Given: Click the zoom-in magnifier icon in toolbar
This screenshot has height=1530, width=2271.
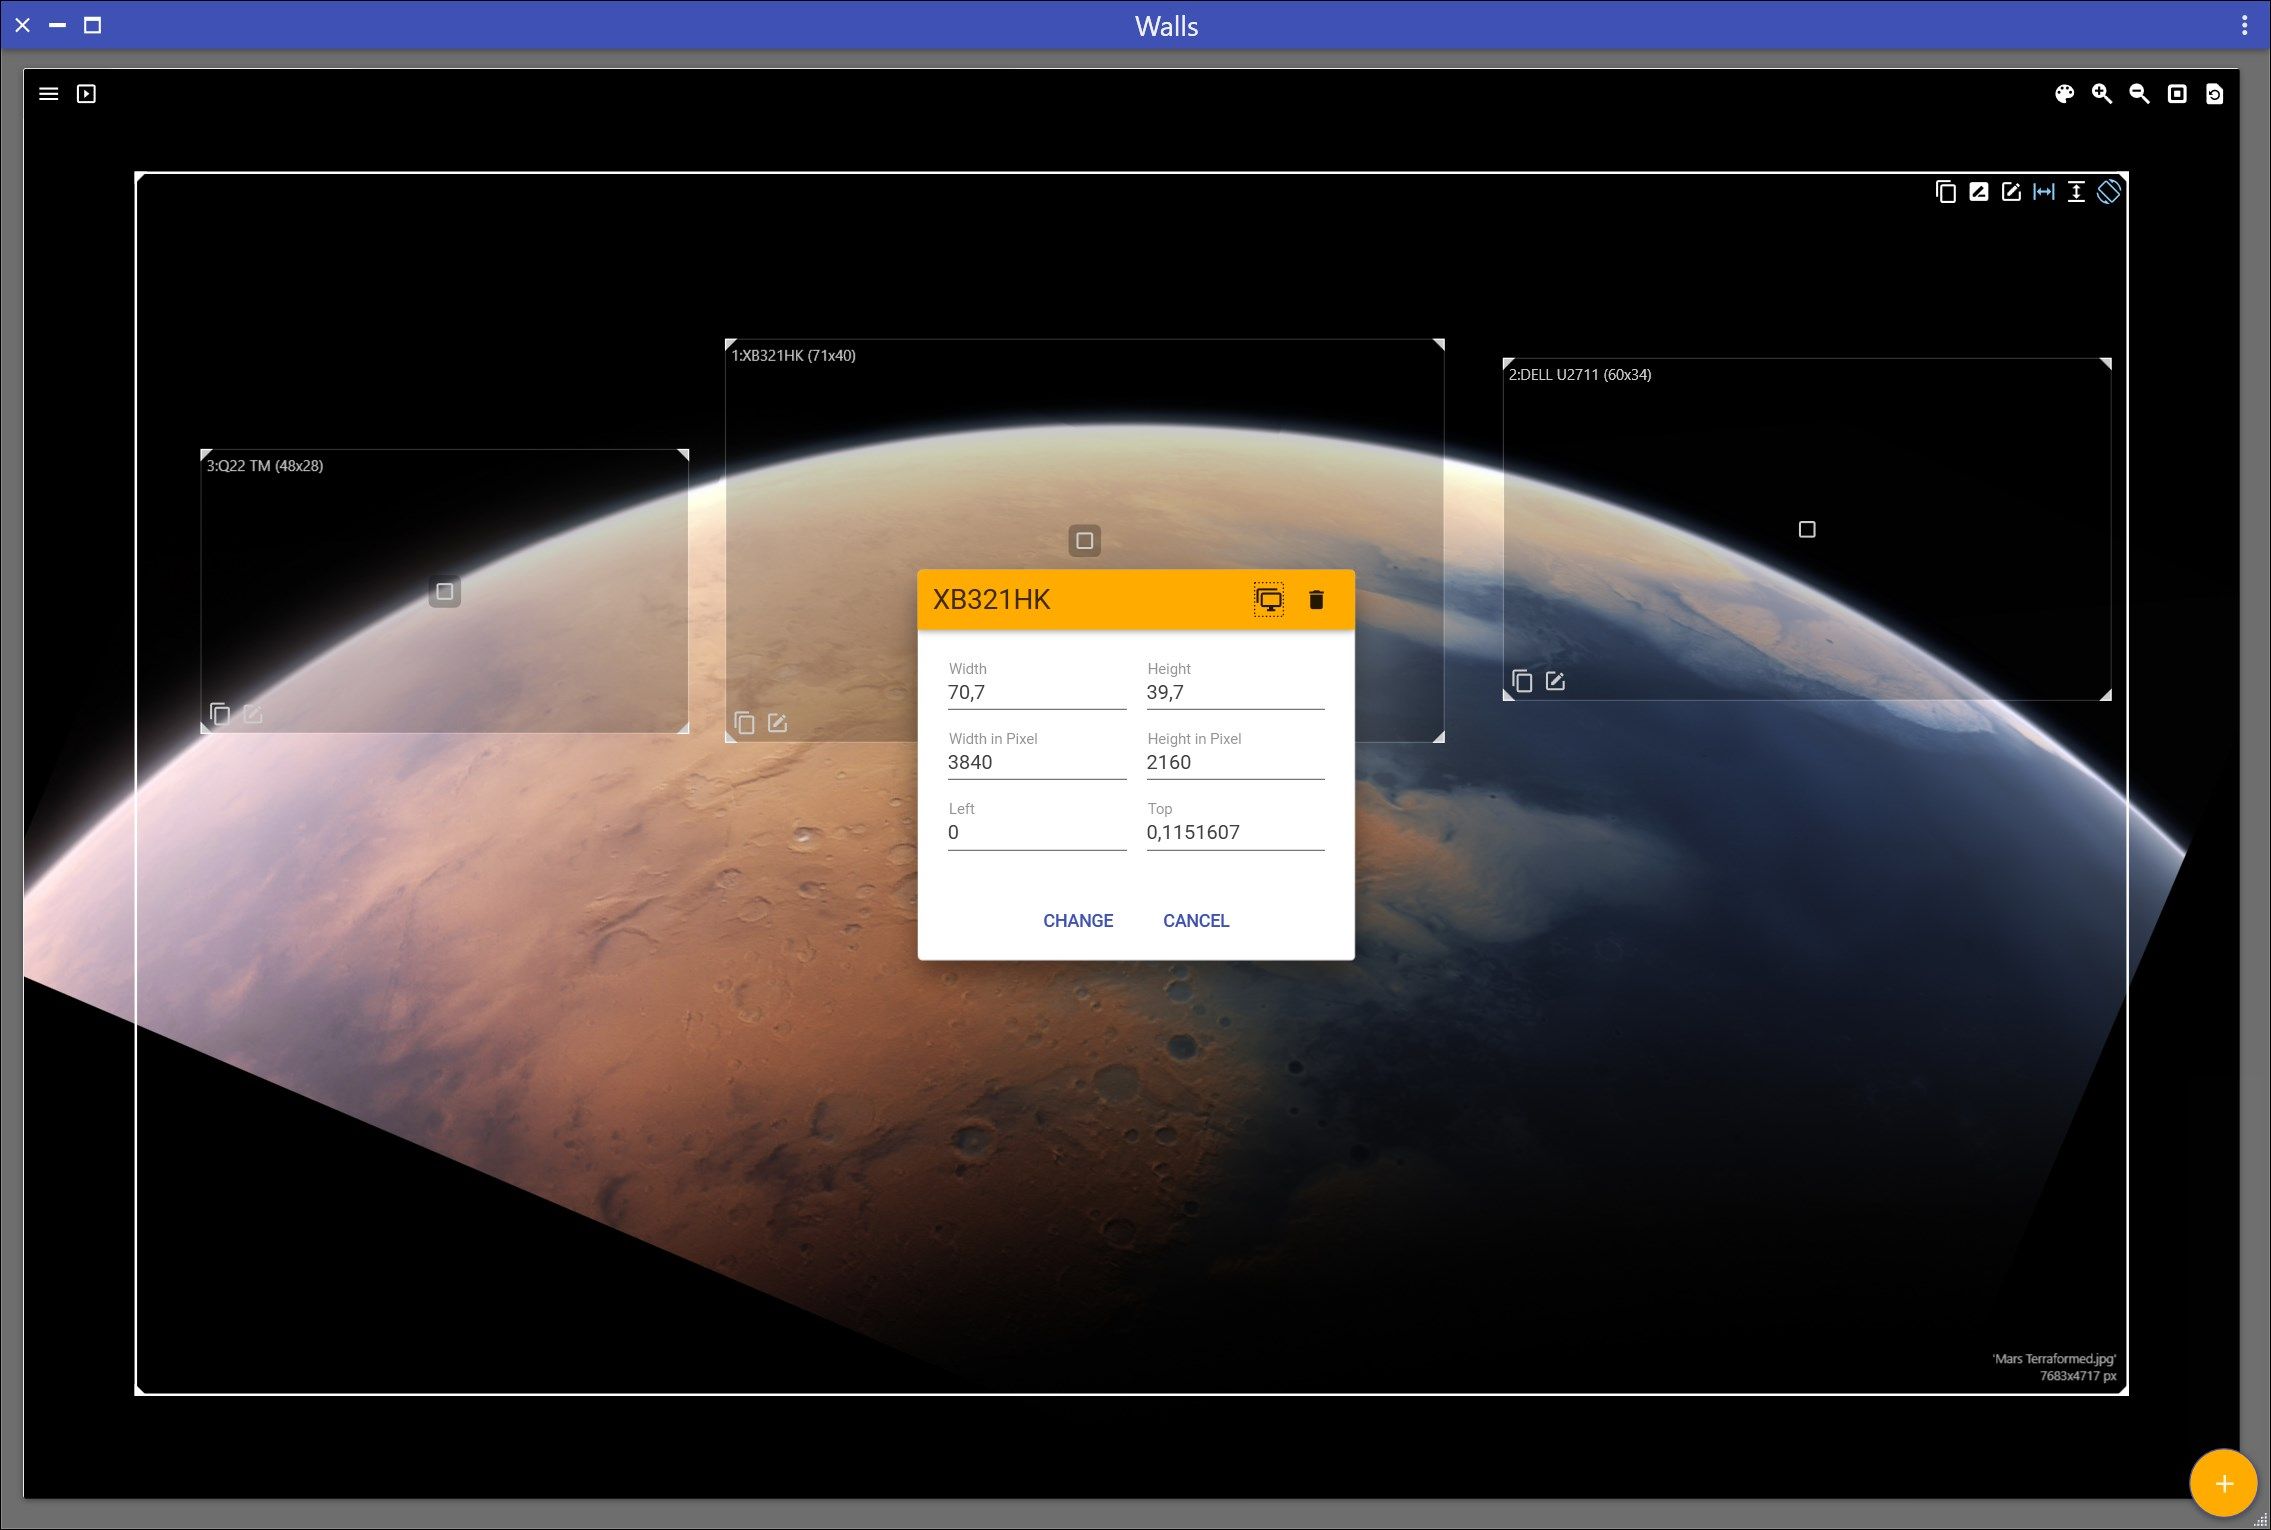Looking at the screenshot, I should (2102, 94).
